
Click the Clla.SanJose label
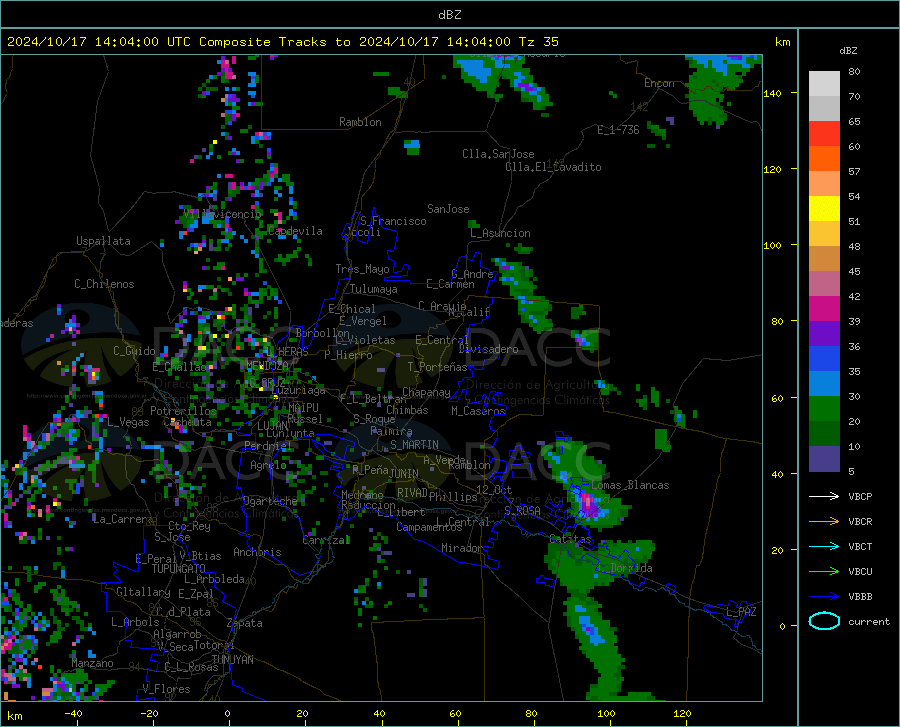498,154
